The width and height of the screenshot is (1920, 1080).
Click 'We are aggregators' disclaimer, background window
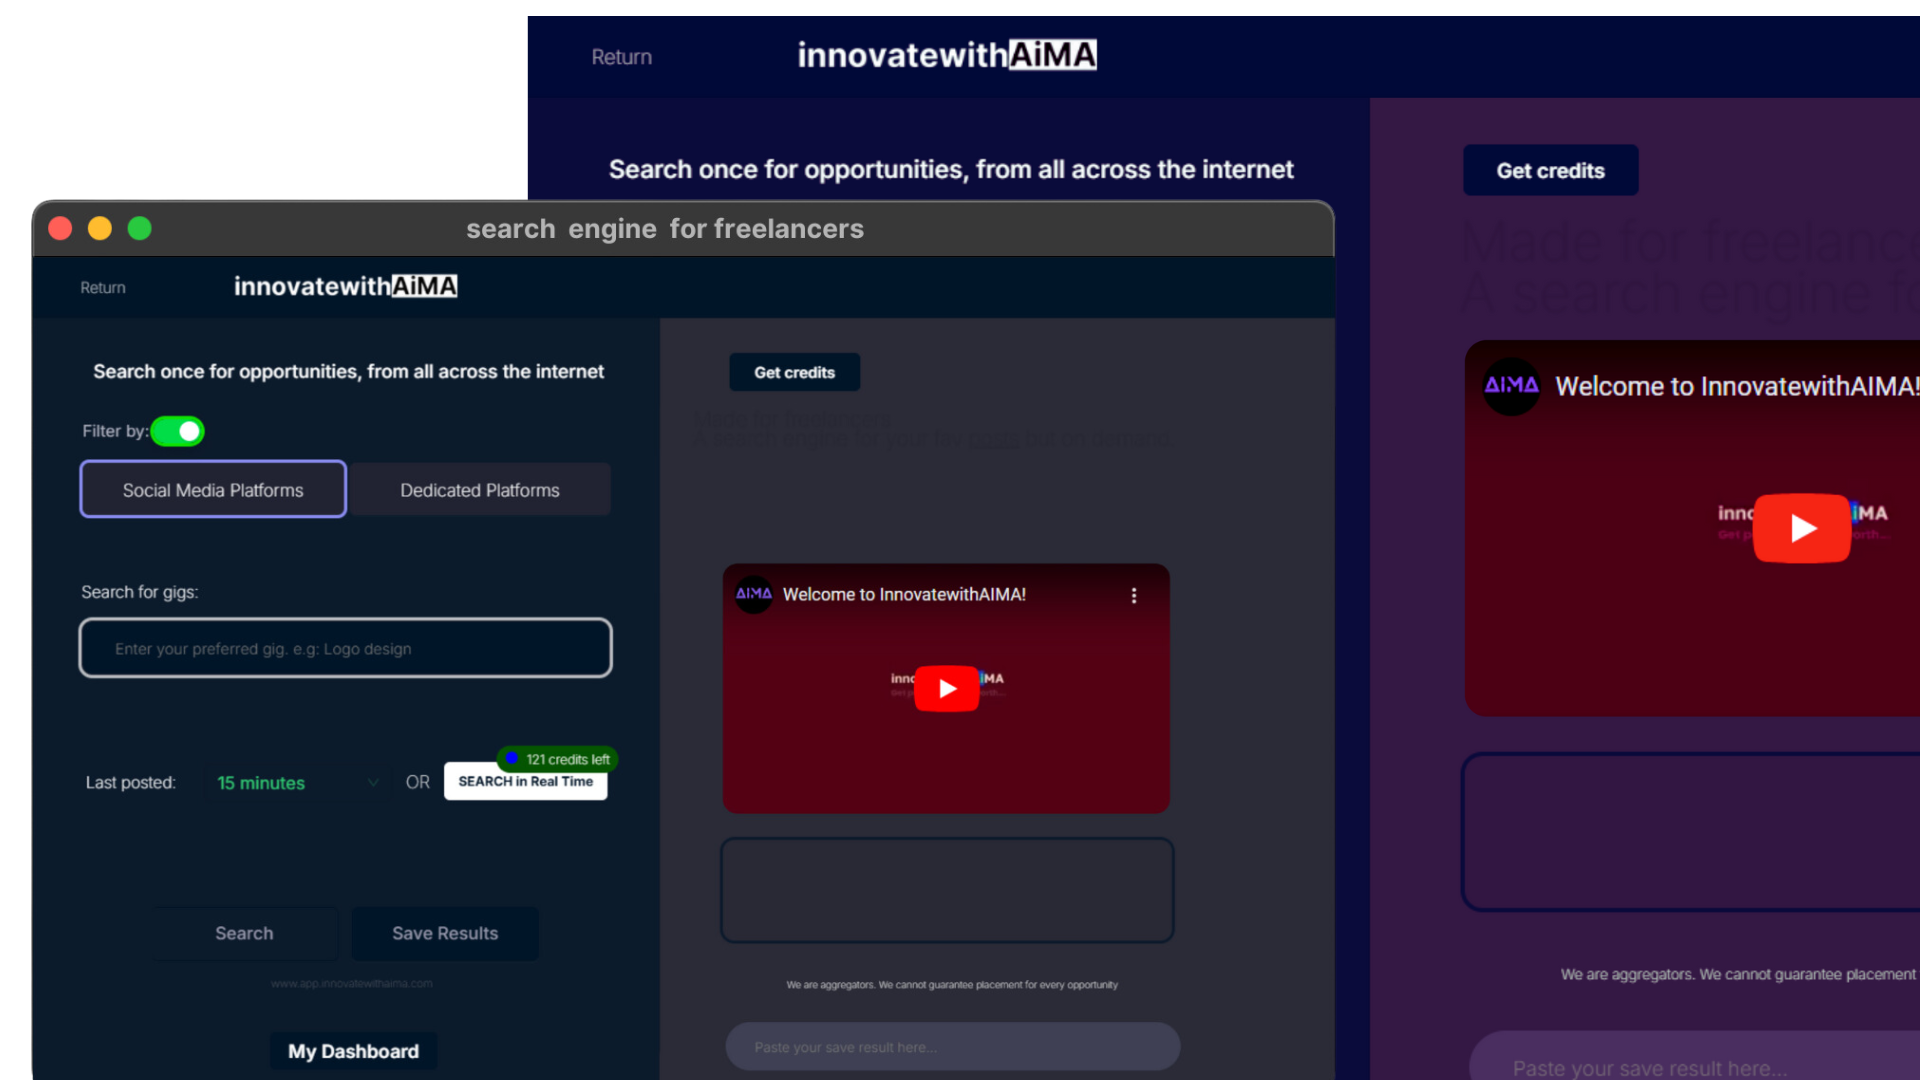[x=1739, y=974]
